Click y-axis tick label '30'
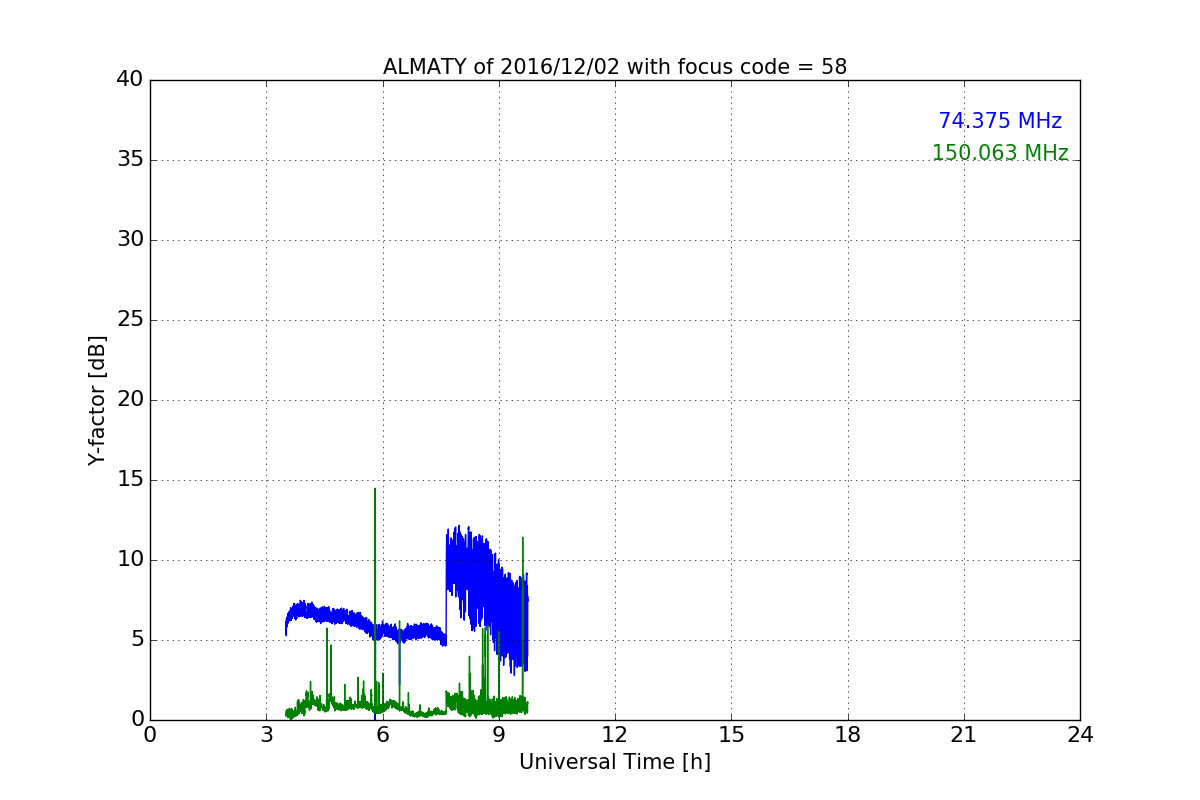 click(129, 240)
